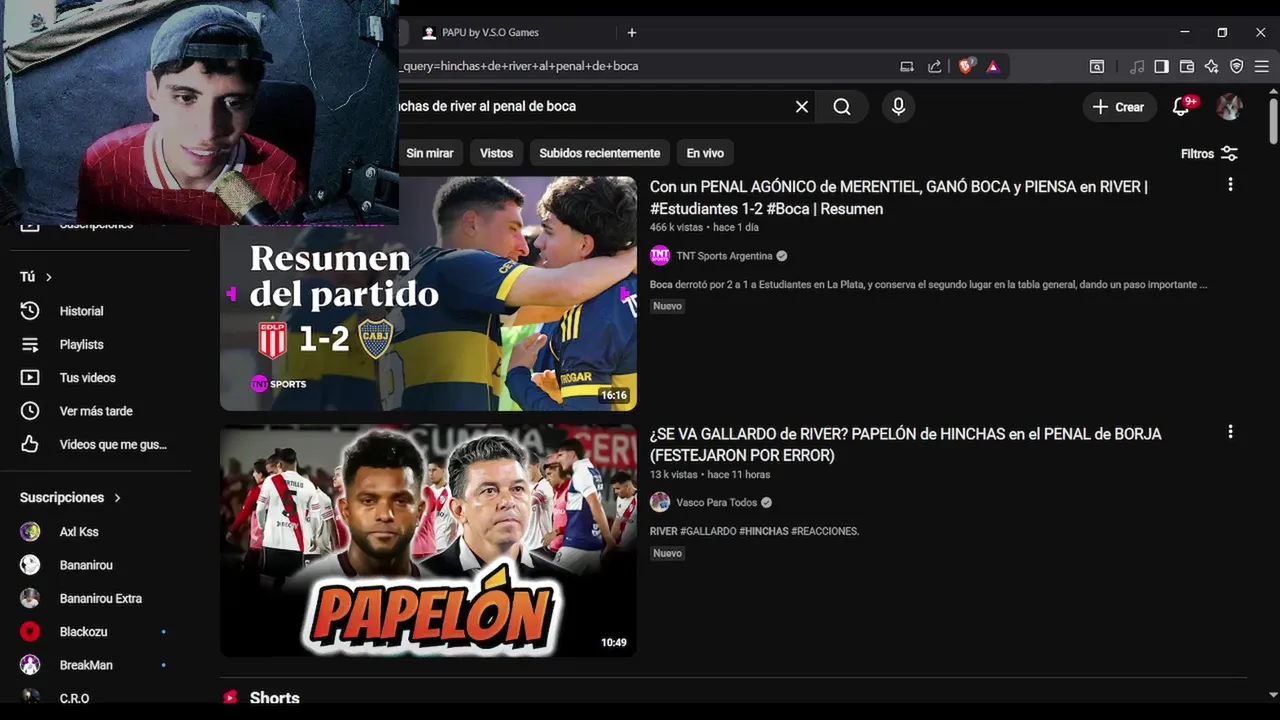Screen dimensions: 1280x720
Task: Visit the TNT Sports Argentina channel name
Action: (x=723, y=256)
